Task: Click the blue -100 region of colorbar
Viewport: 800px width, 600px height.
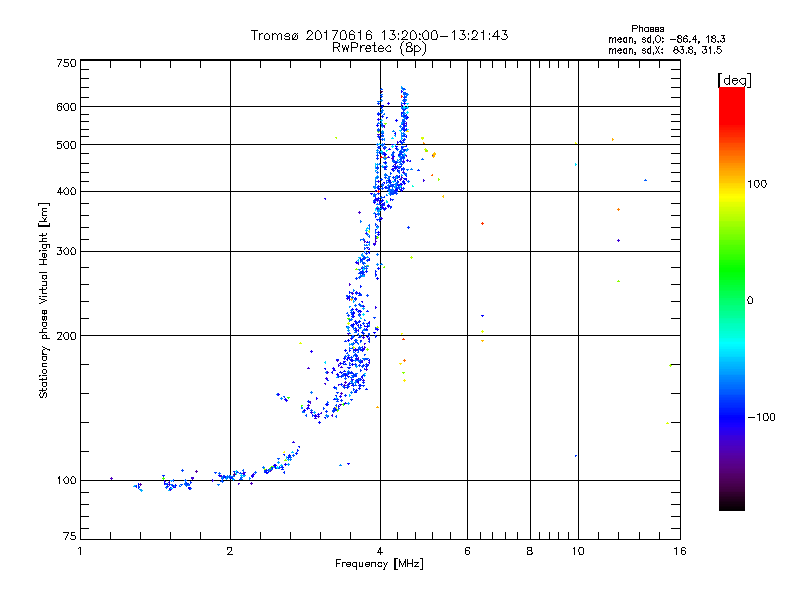Action: (x=732, y=416)
